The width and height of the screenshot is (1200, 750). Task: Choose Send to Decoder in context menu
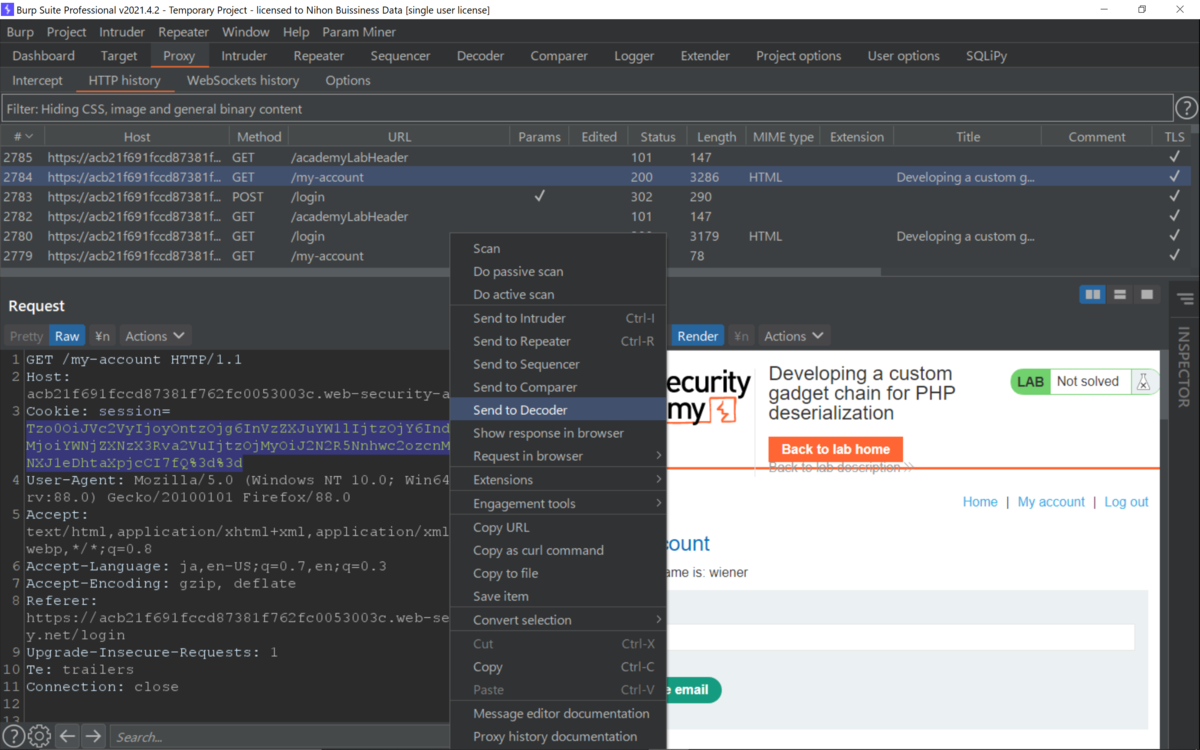[x=558, y=410]
